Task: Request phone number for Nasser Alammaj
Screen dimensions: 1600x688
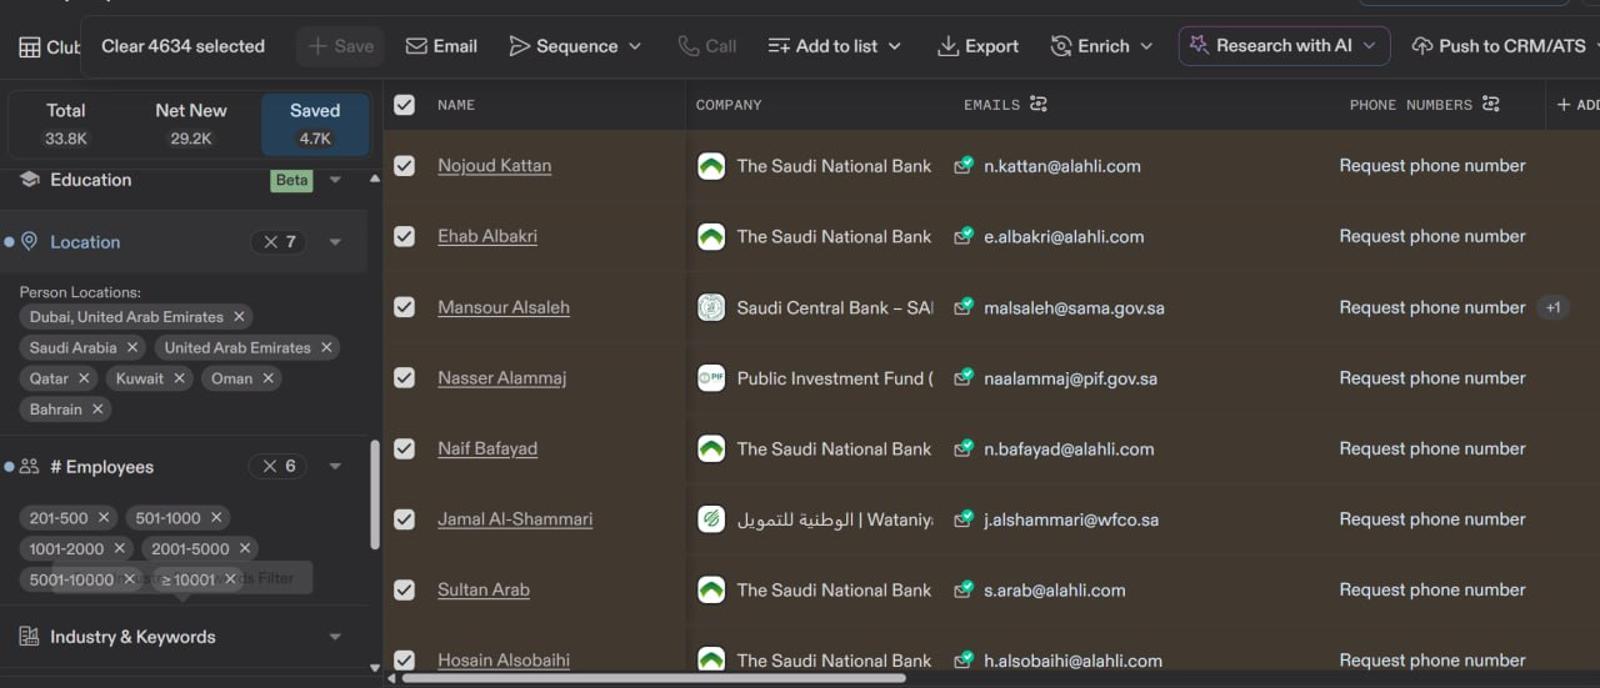Action: (1432, 378)
